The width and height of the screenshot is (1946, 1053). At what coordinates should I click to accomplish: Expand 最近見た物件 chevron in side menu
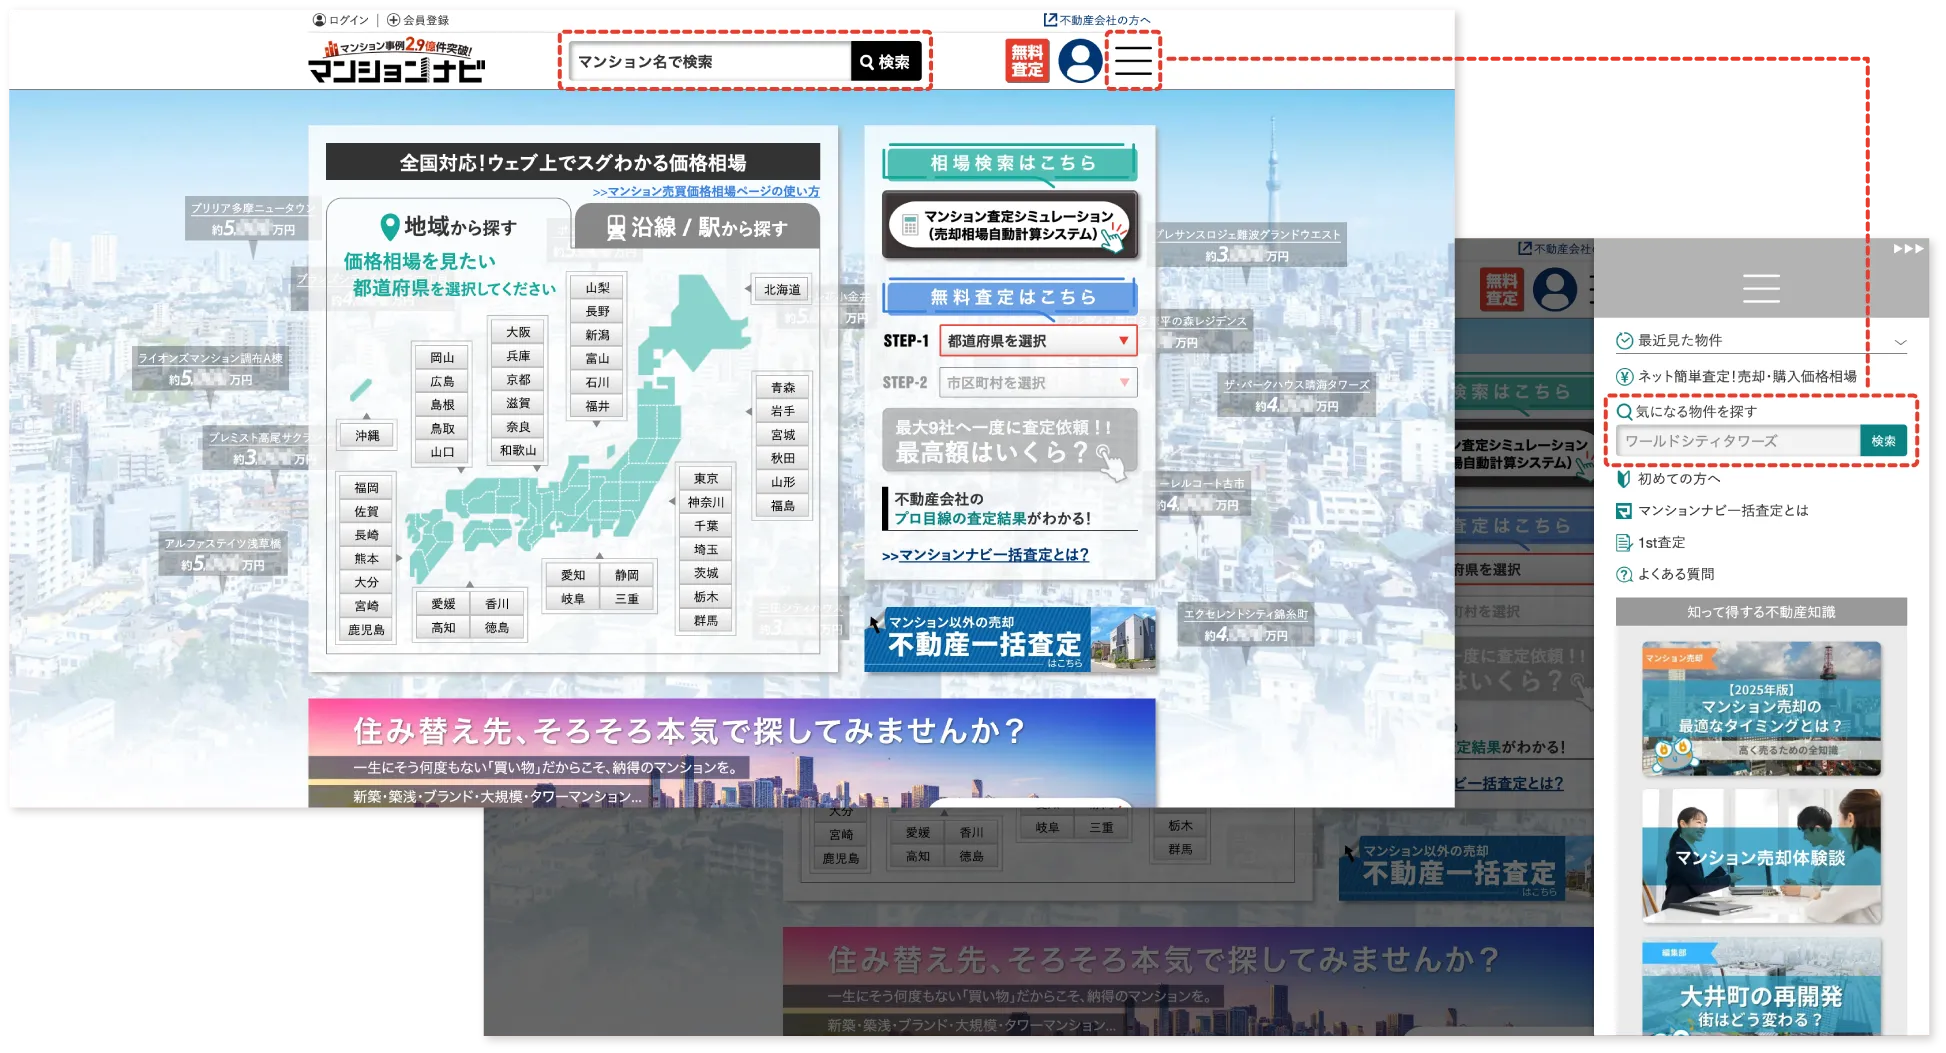(x=1900, y=342)
